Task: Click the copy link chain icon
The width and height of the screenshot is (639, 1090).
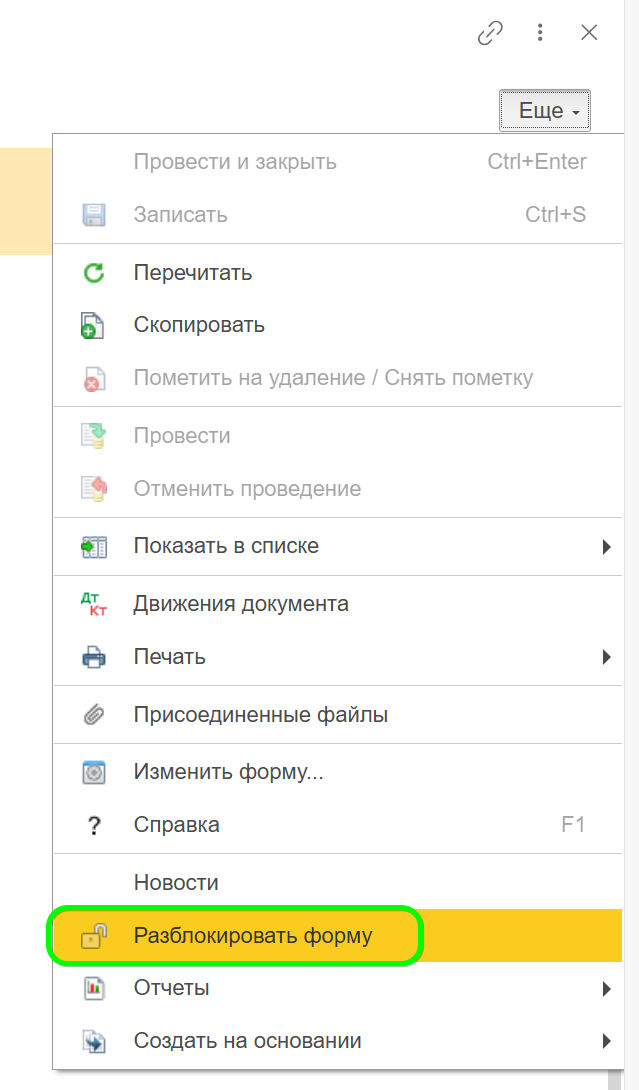Action: [490, 33]
